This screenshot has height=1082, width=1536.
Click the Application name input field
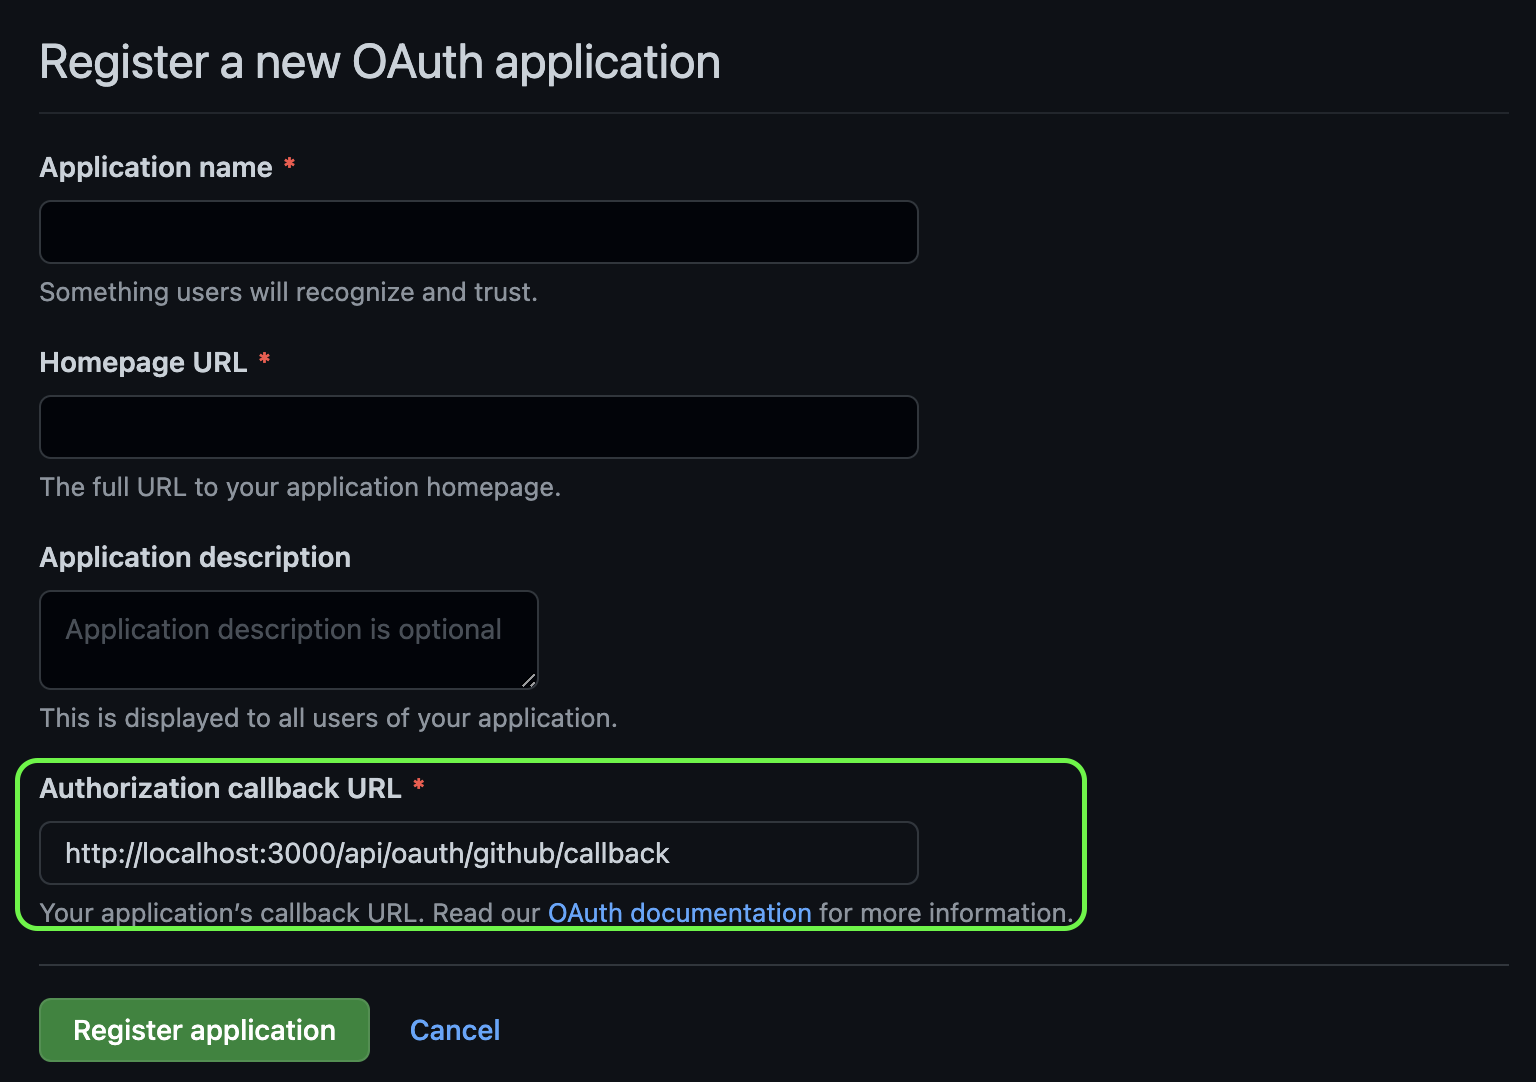pyautogui.click(x=478, y=232)
